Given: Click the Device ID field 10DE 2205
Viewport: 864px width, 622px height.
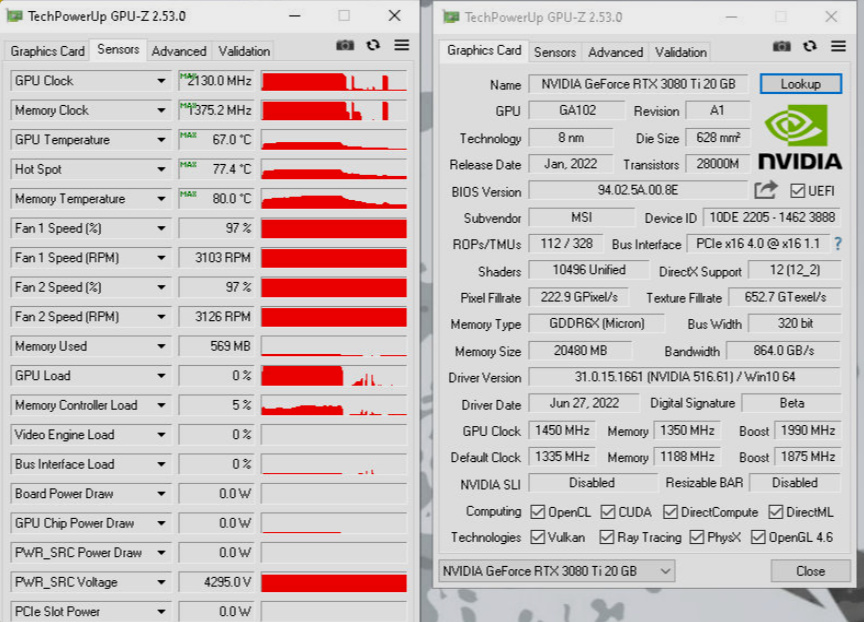Looking at the screenshot, I should click(x=772, y=217).
